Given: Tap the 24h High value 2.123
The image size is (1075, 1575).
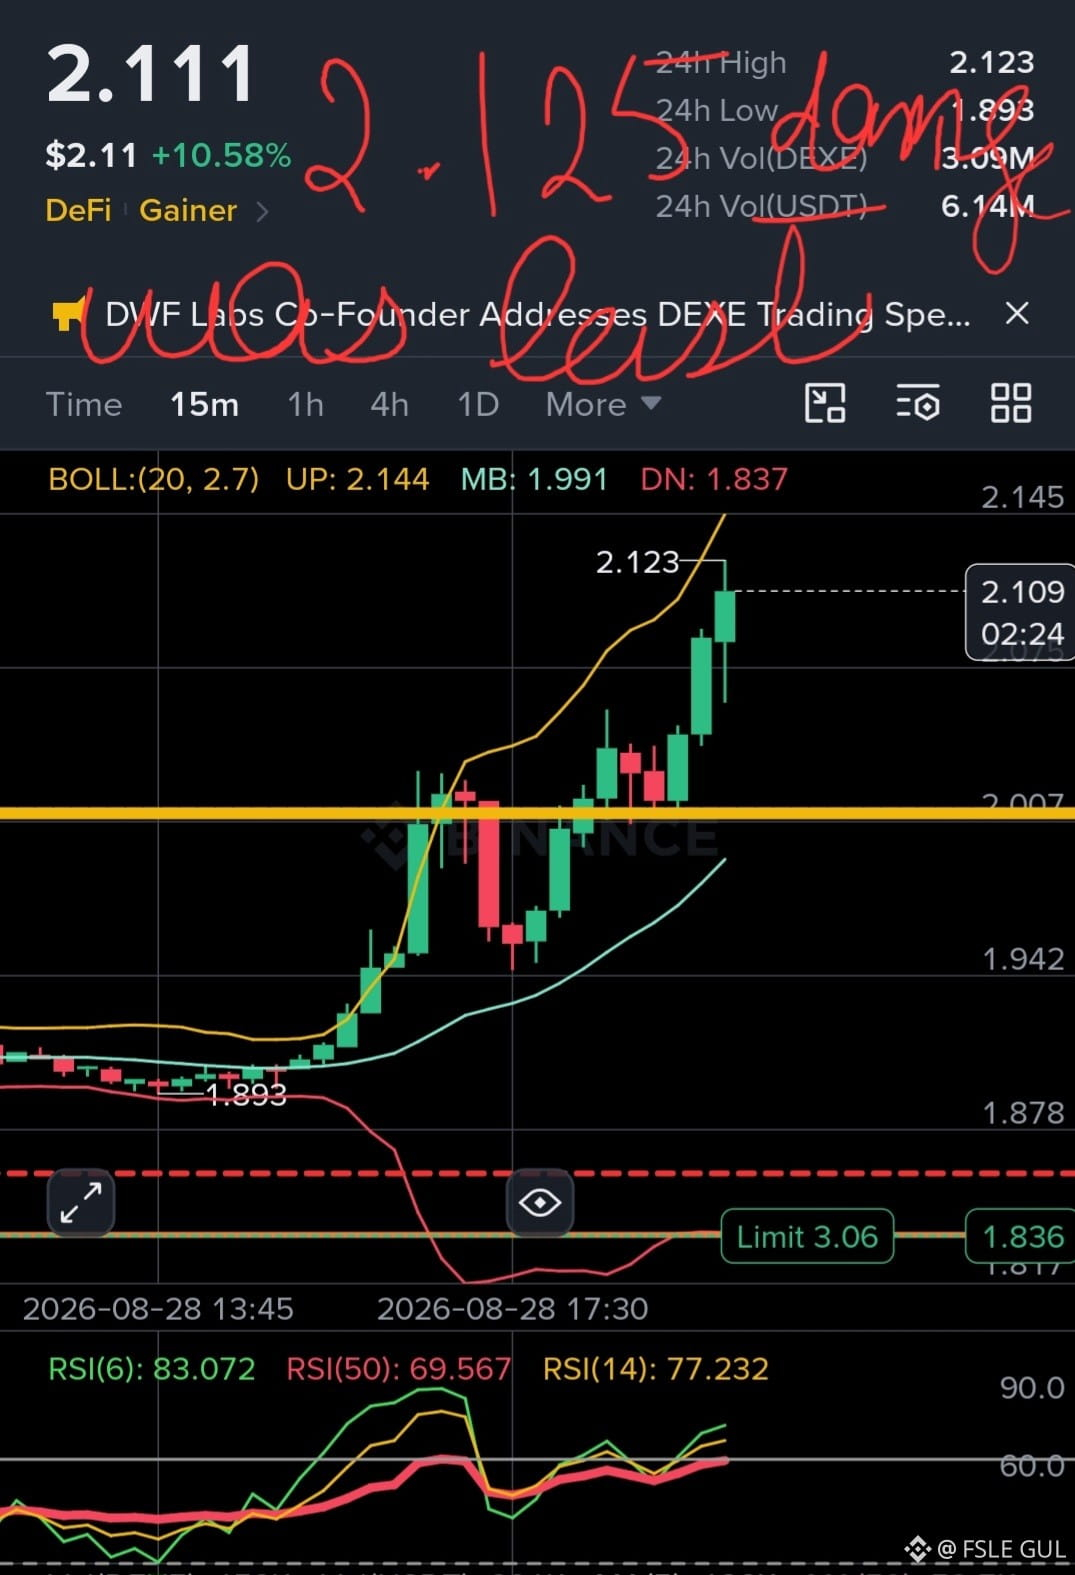Looking at the screenshot, I should (x=991, y=62).
